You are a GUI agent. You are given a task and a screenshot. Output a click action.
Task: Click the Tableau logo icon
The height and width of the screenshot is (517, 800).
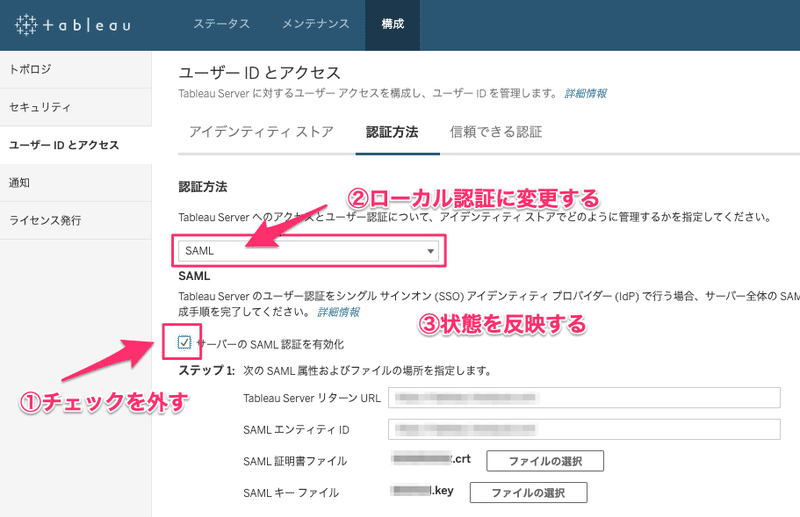coord(26,24)
